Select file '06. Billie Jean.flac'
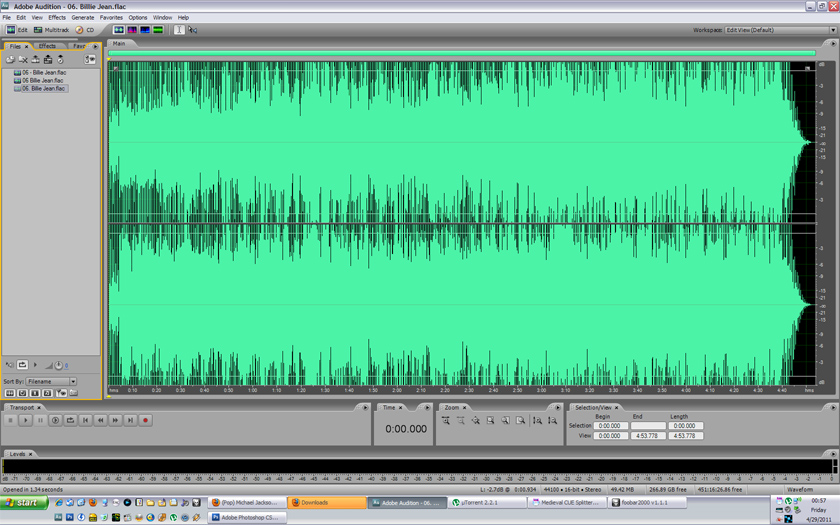Viewport: 840px width, 525px height. pos(40,88)
